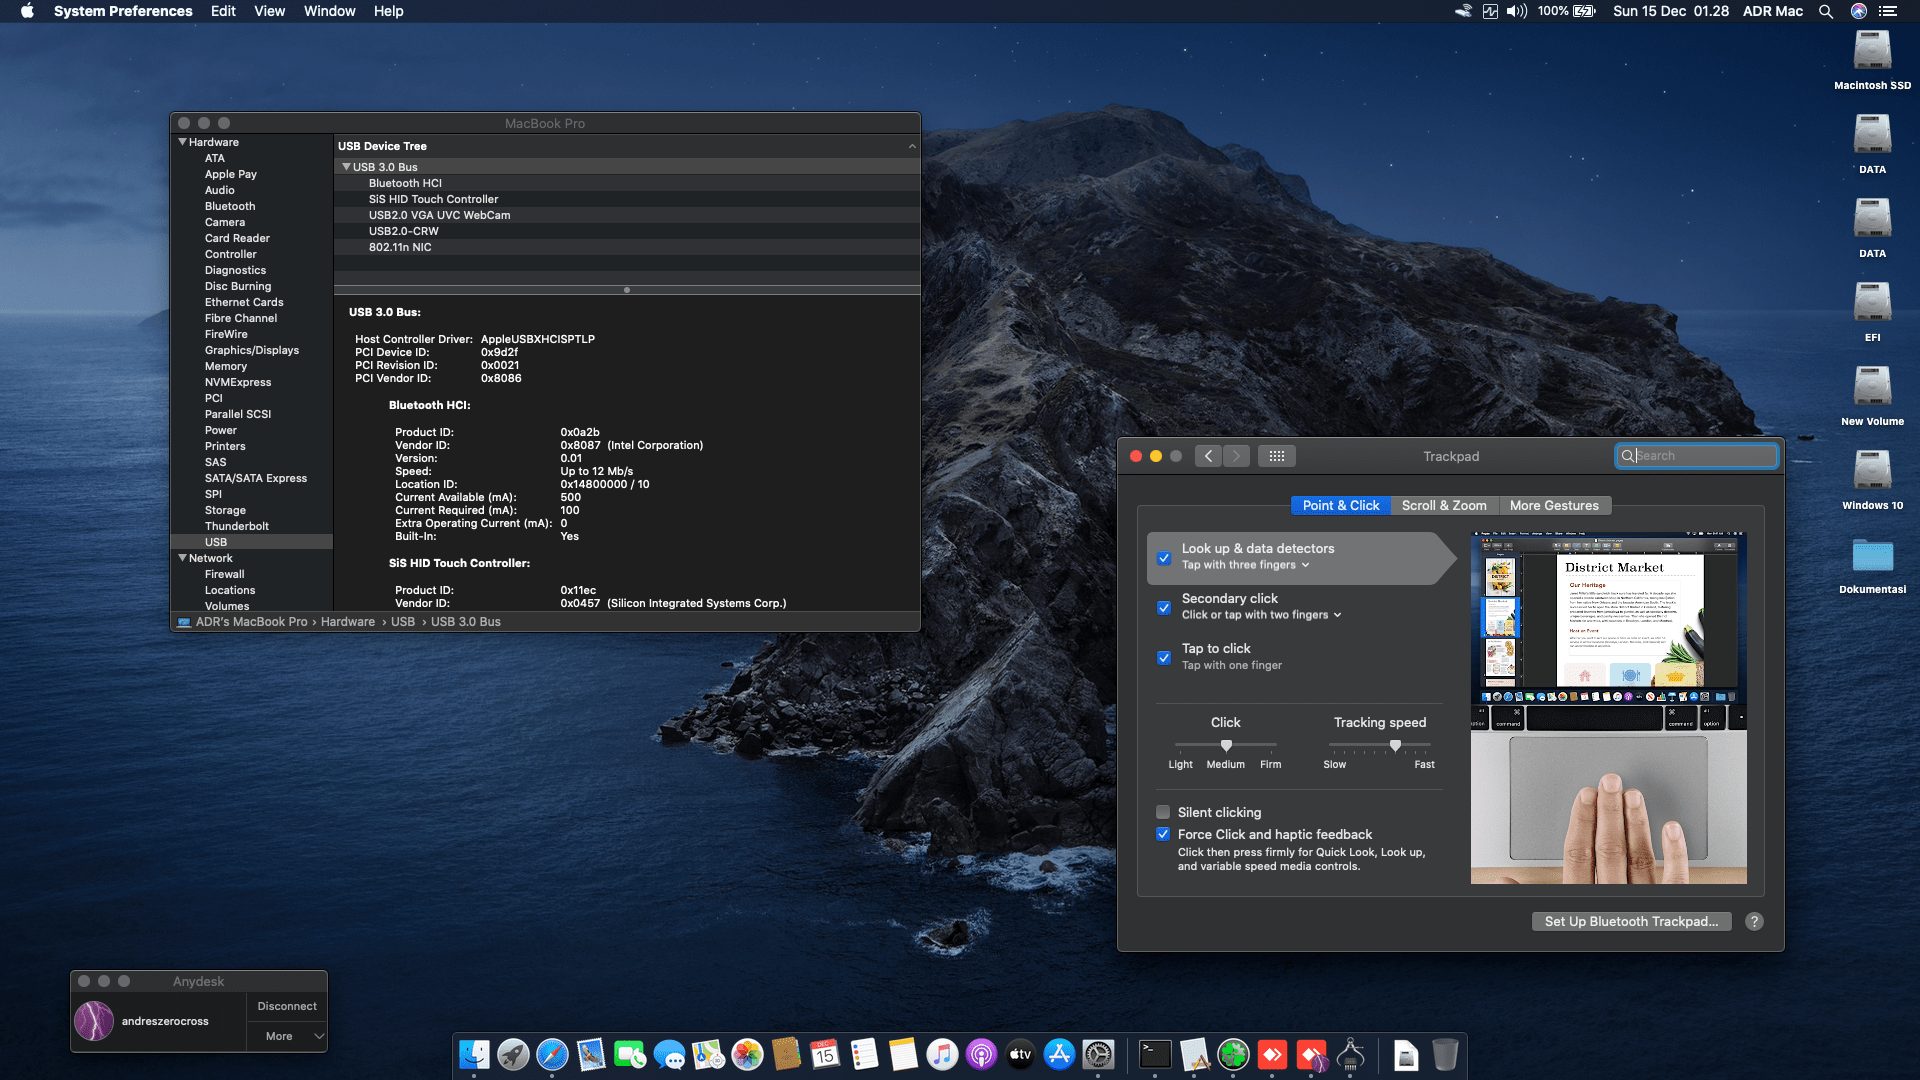Click the volume icon in menu bar

[1517, 11]
